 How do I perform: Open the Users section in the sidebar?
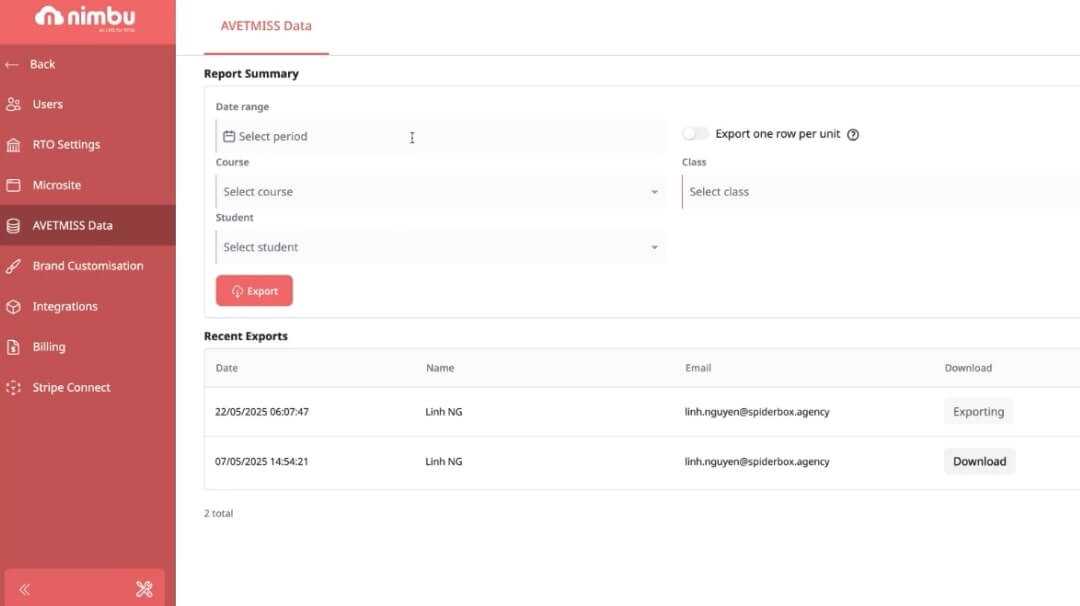(48, 103)
